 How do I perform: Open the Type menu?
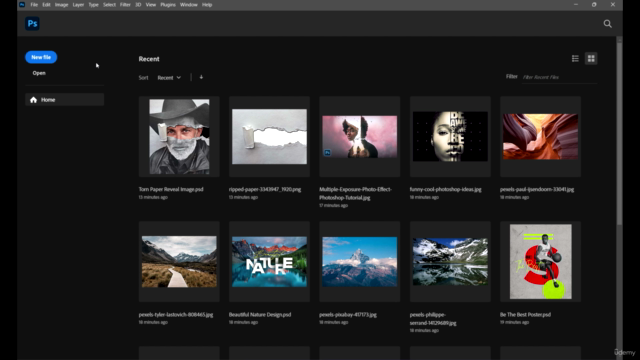click(94, 4)
